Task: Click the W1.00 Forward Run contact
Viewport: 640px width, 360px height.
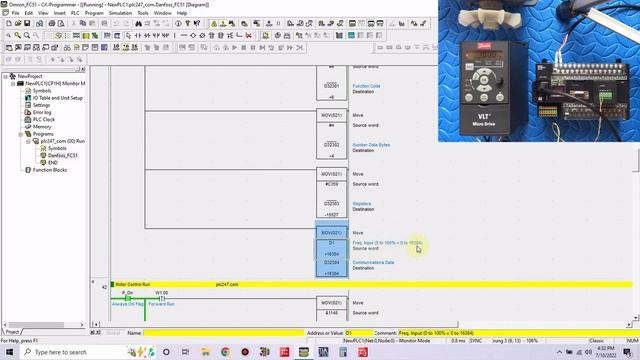Action: (162, 298)
